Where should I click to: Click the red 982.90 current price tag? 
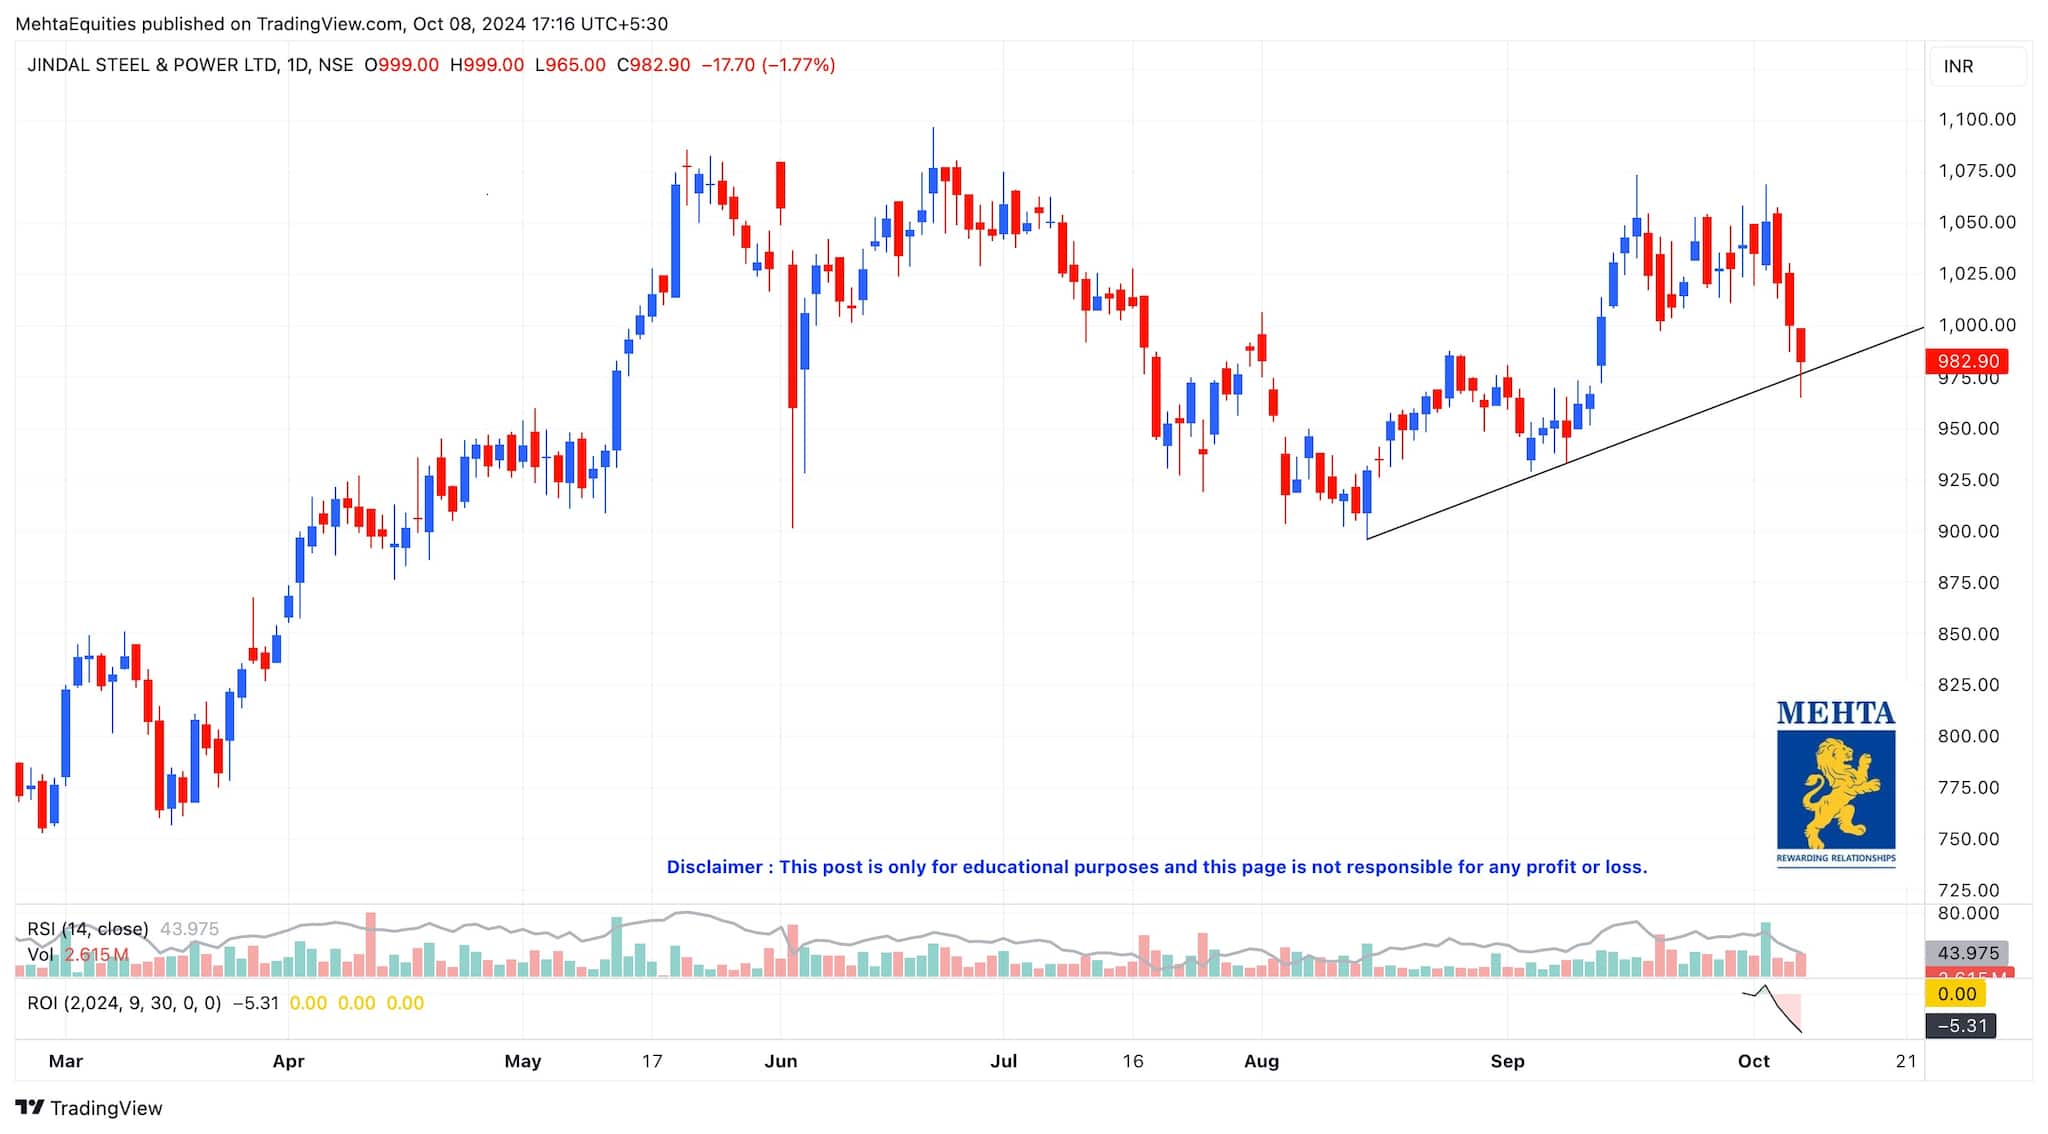pos(1967,361)
